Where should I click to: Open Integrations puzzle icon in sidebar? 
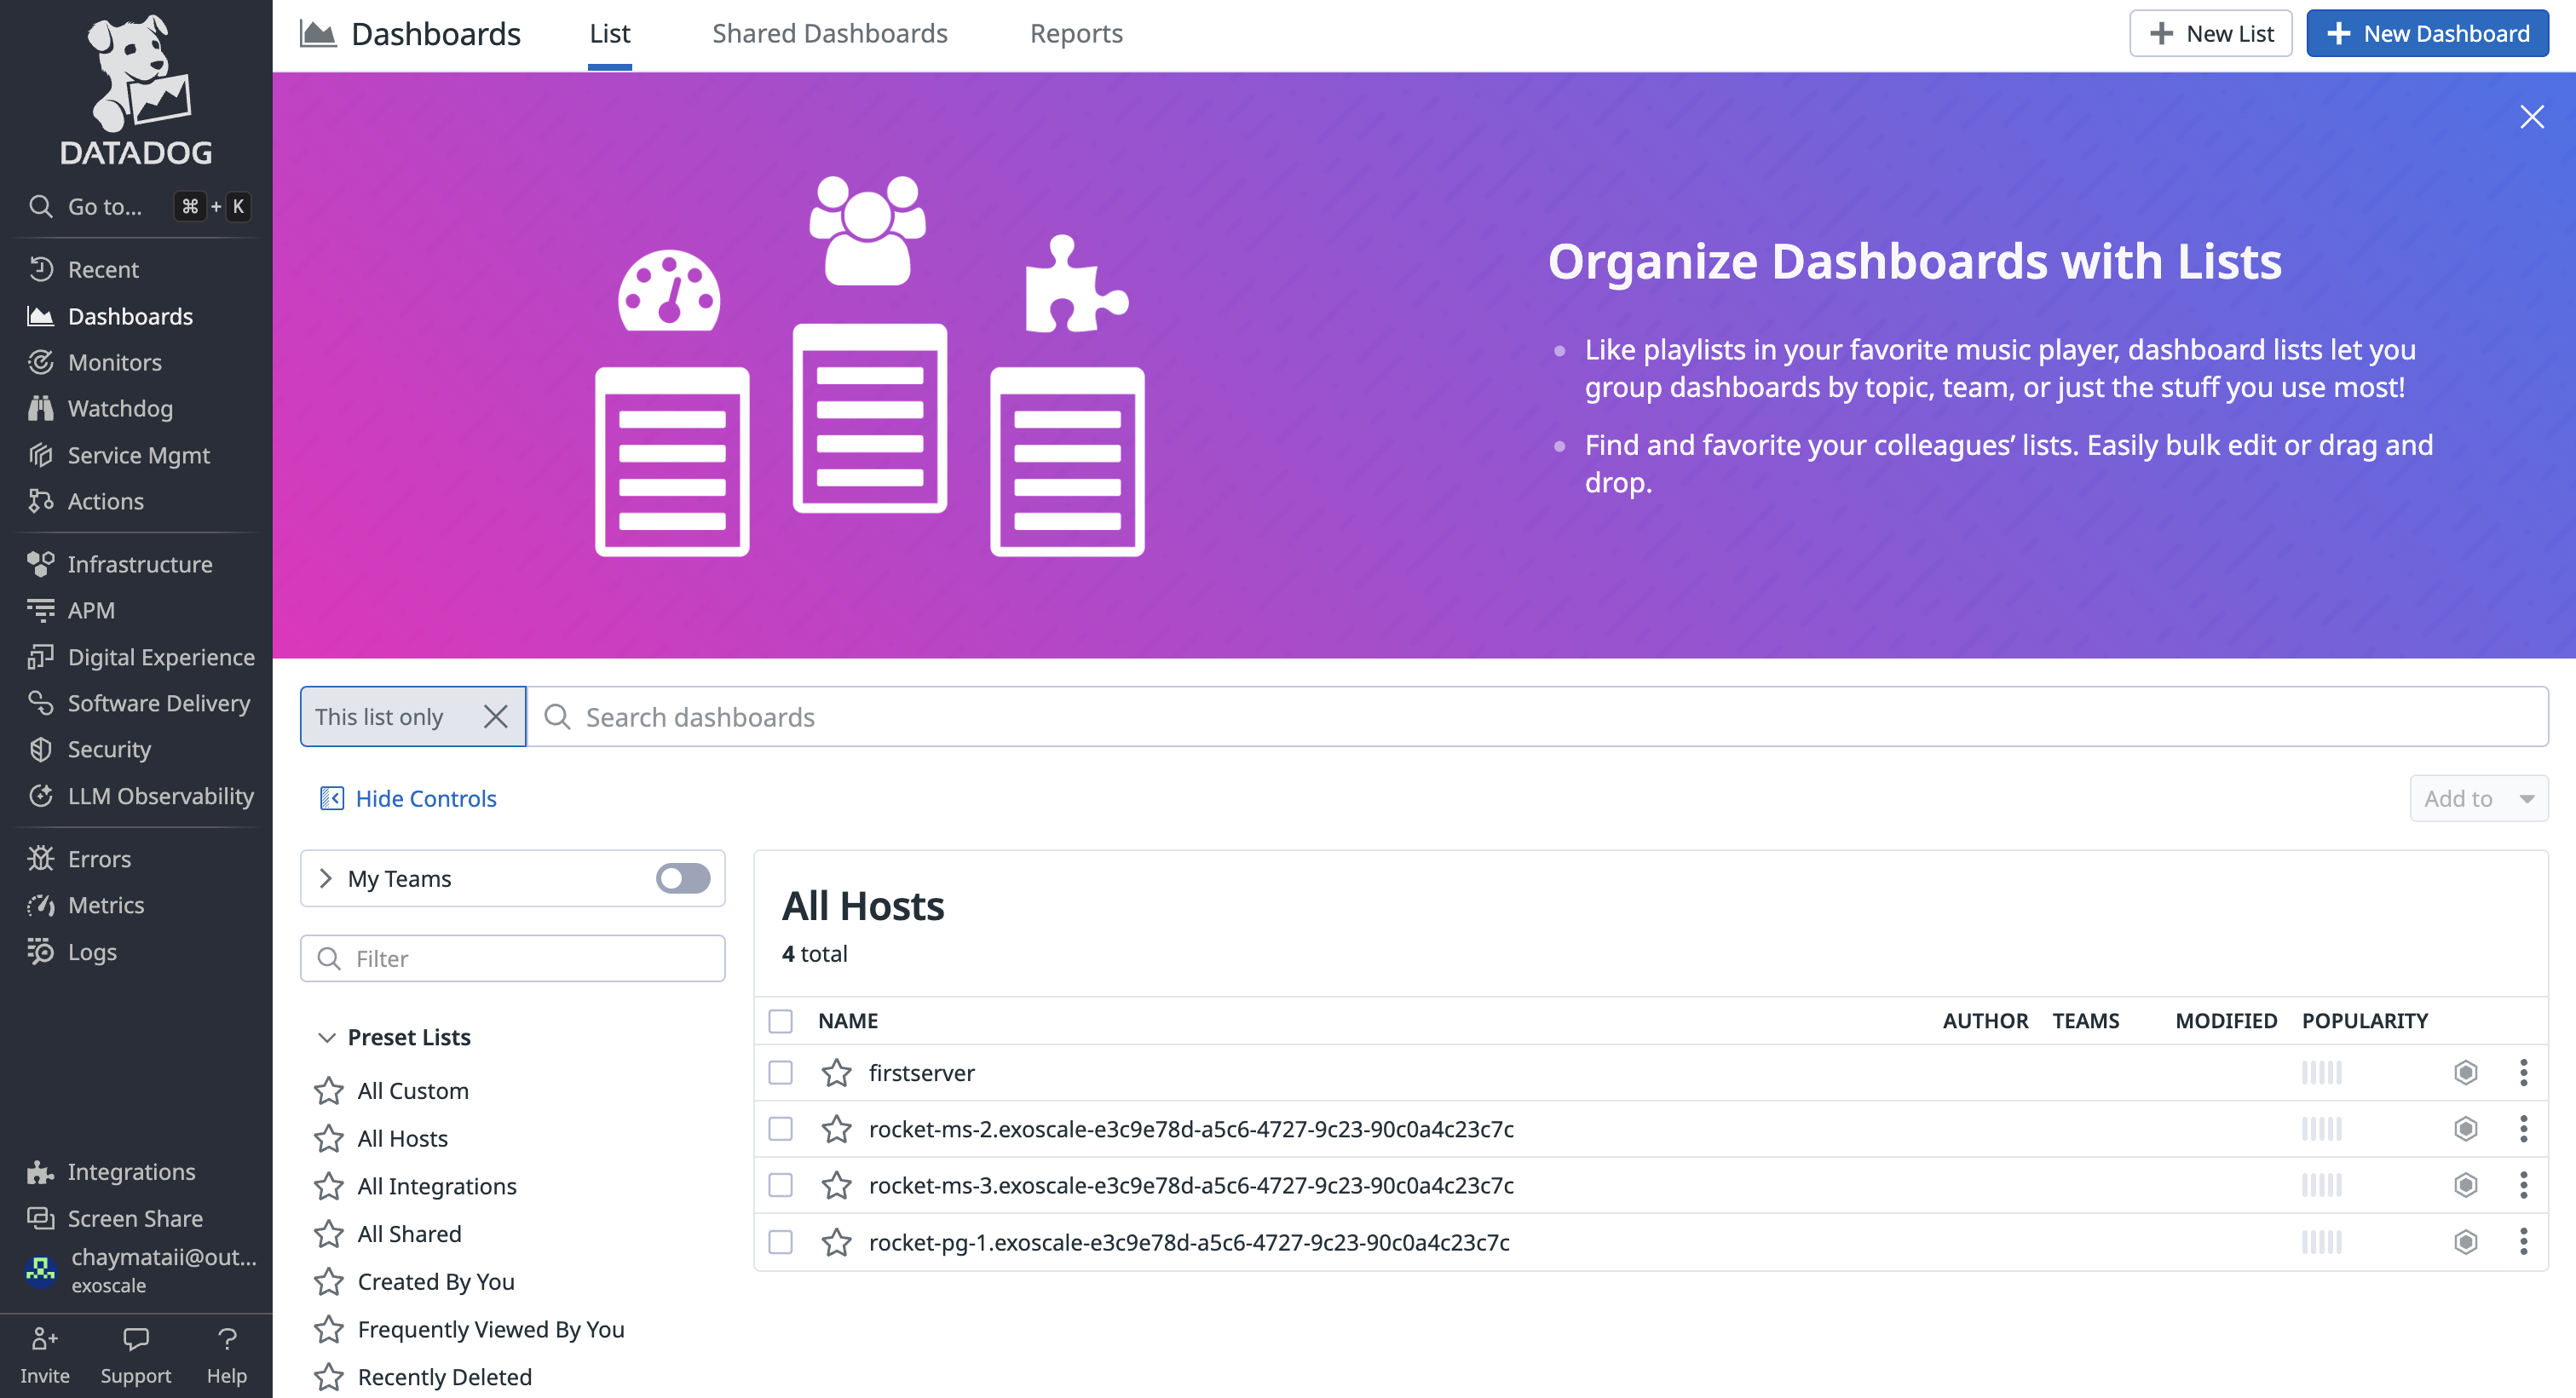tap(40, 1172)
